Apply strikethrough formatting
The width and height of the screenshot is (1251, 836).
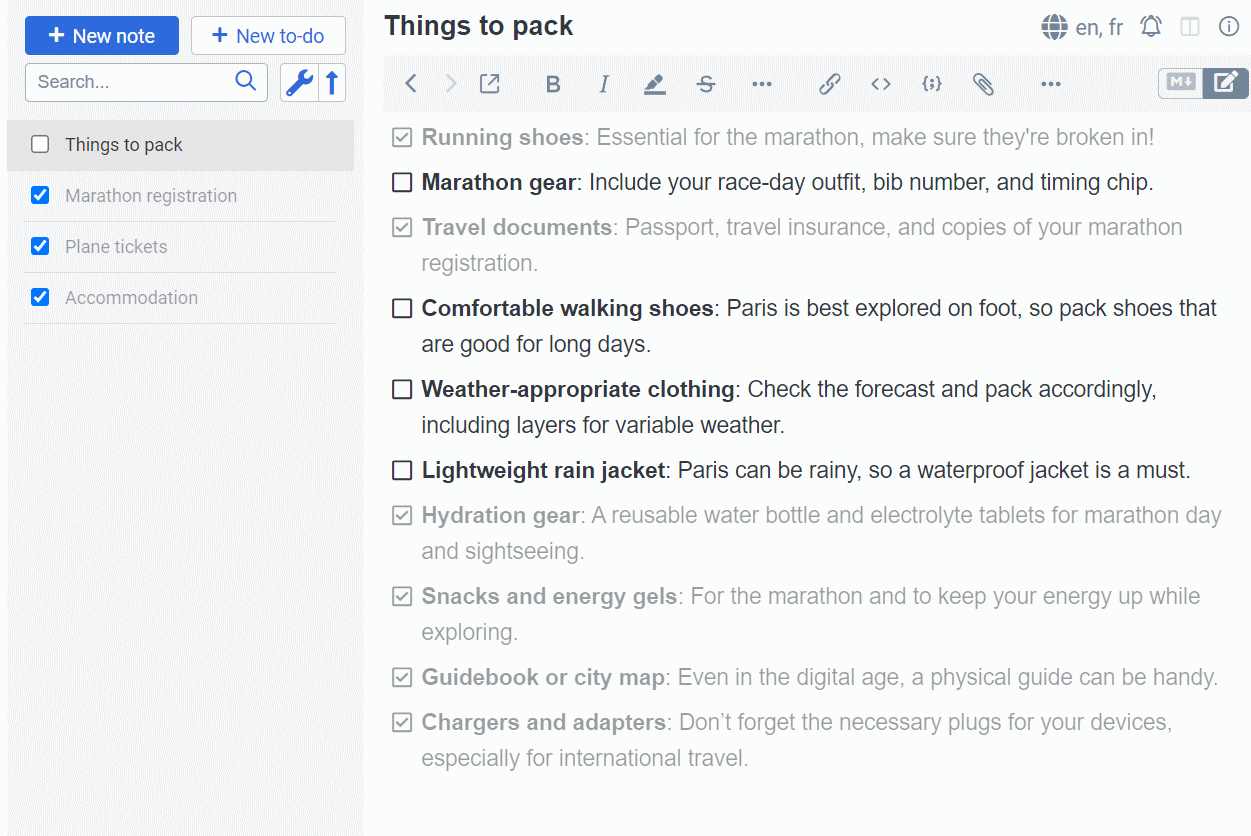pos(706,85)
